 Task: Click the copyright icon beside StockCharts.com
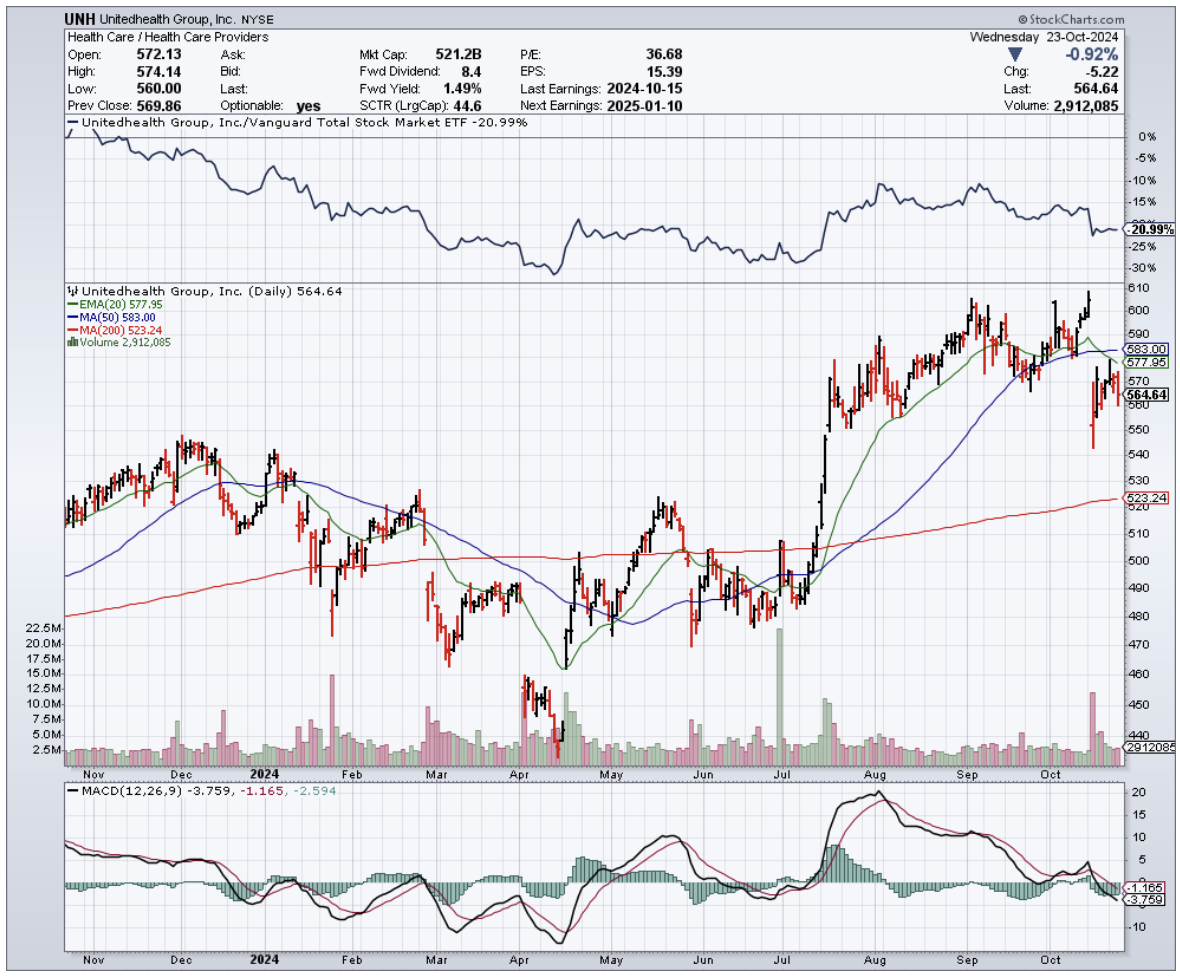[x=1024, y=20]
